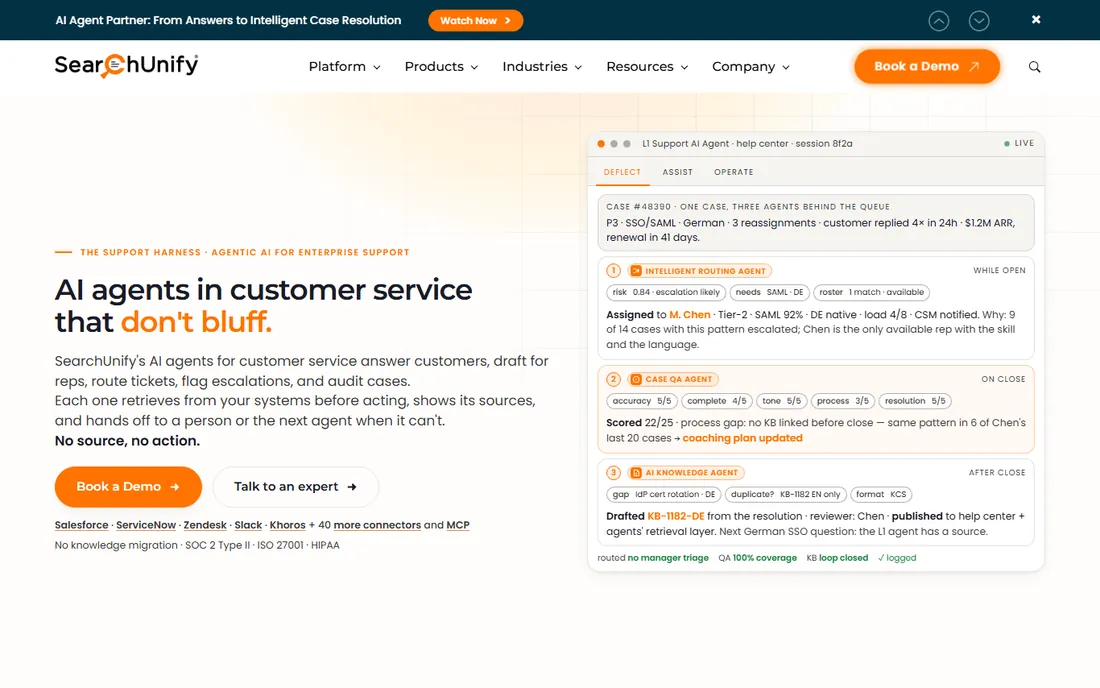Screen dimensions: 1100x688
Task: Click the banner down arrow circle icon
Action: [979, 21]
